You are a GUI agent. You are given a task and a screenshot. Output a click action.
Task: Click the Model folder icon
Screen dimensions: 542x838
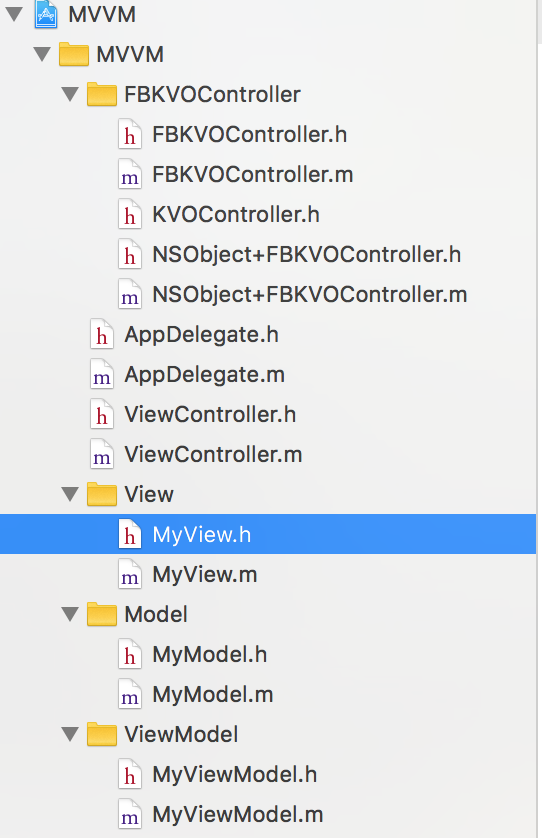click(x=102, y=614)
